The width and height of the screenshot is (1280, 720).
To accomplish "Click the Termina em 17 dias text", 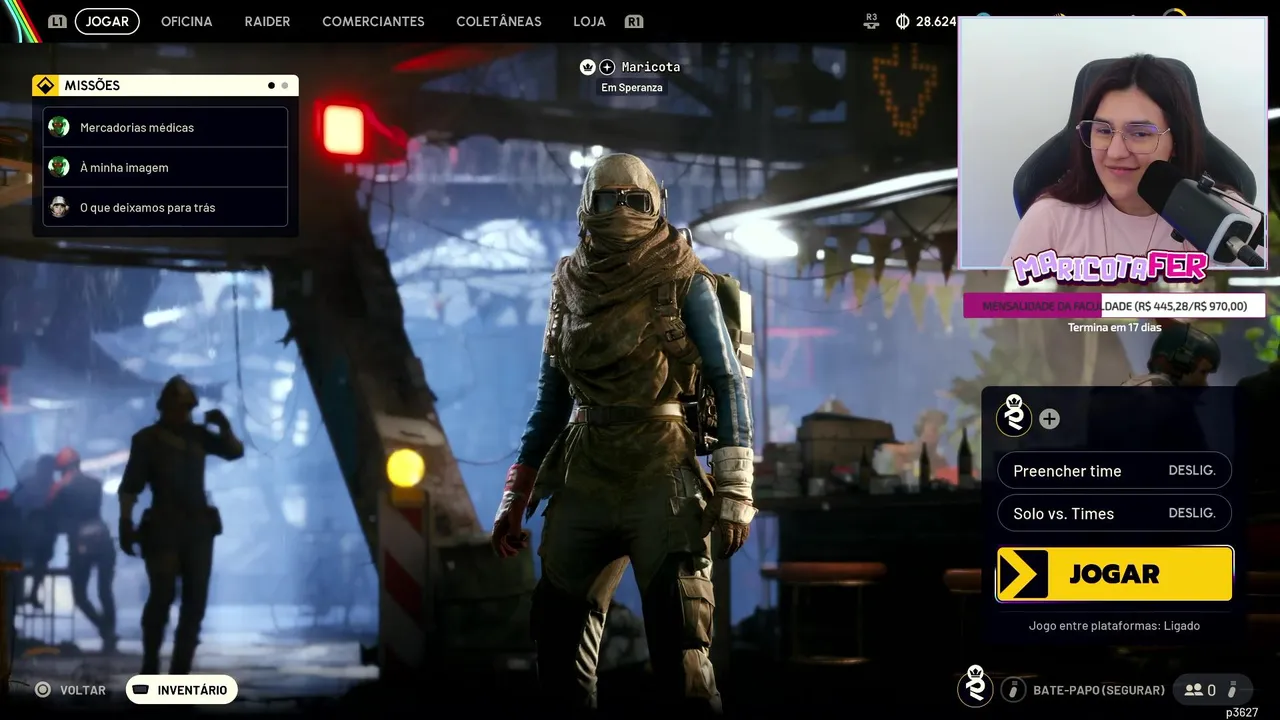I will point(1114,328).
